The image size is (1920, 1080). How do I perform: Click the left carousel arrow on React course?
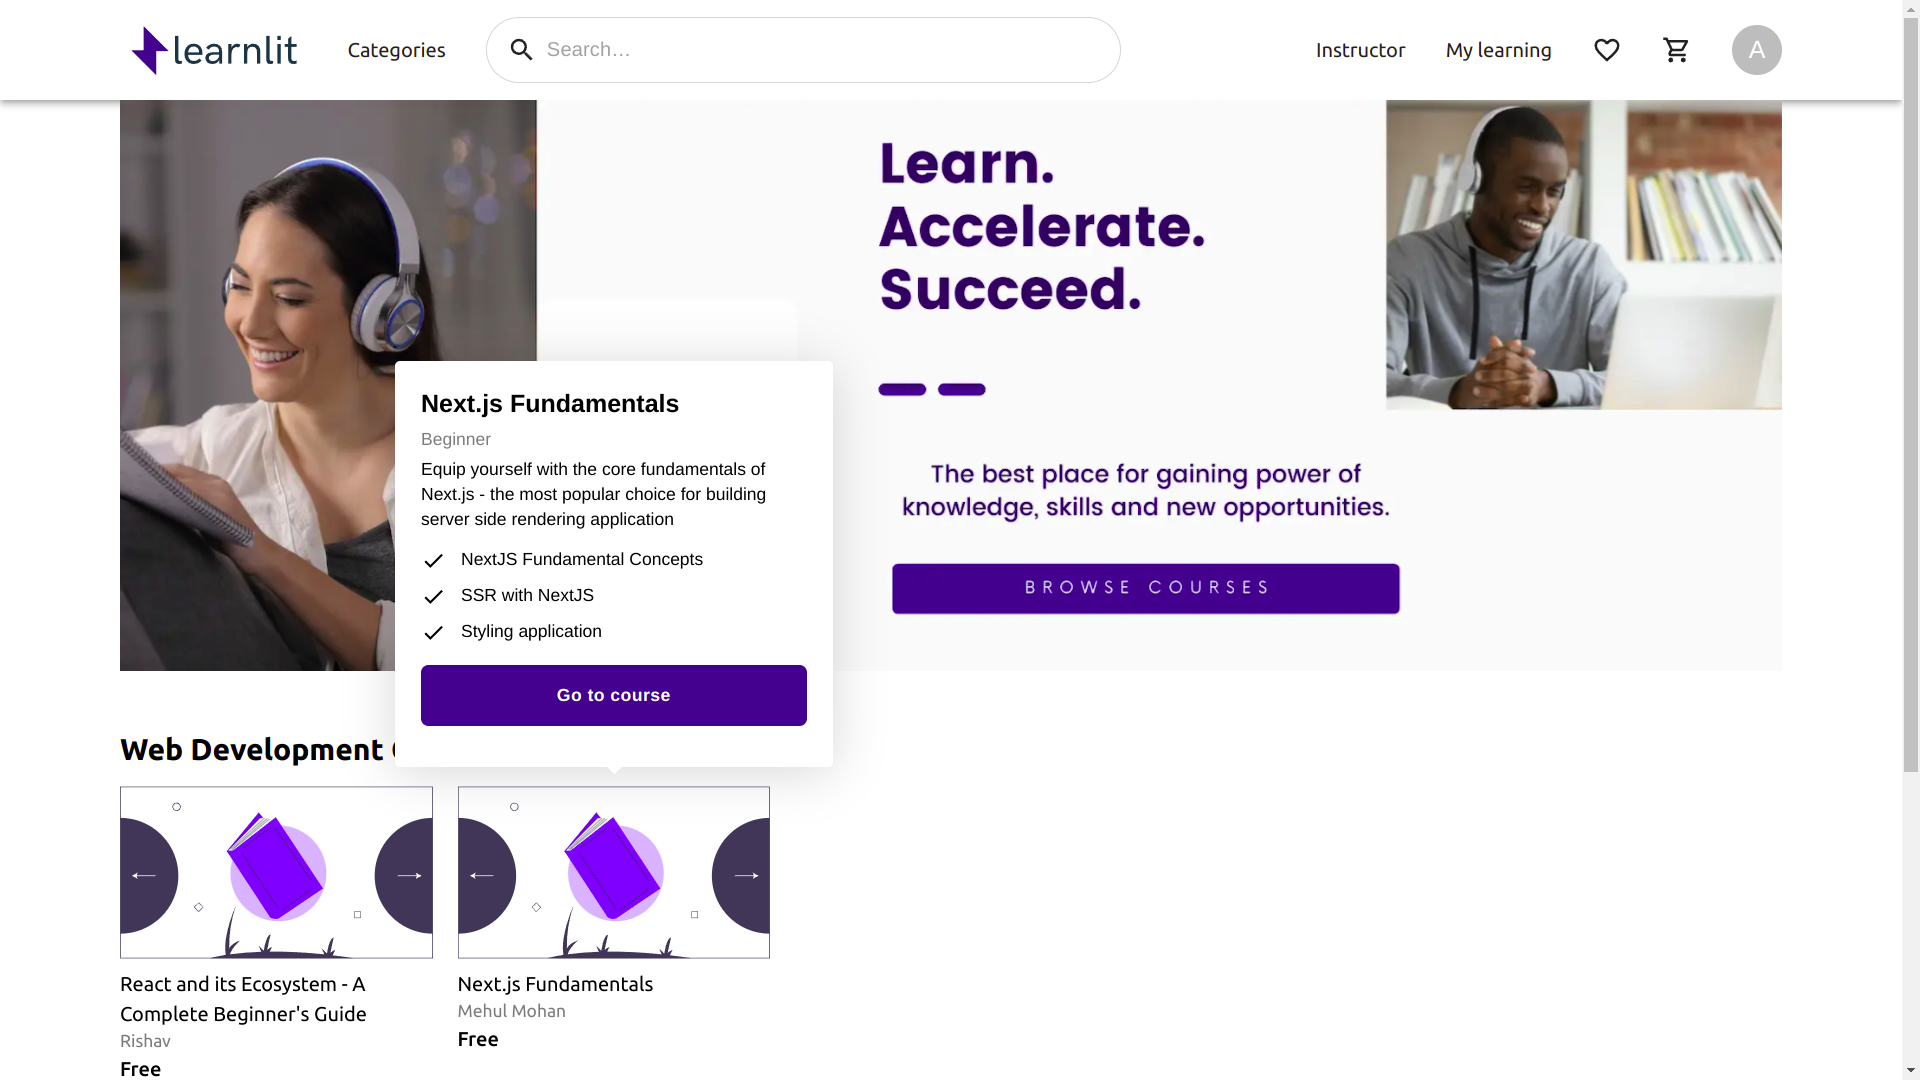pos(142,873)
